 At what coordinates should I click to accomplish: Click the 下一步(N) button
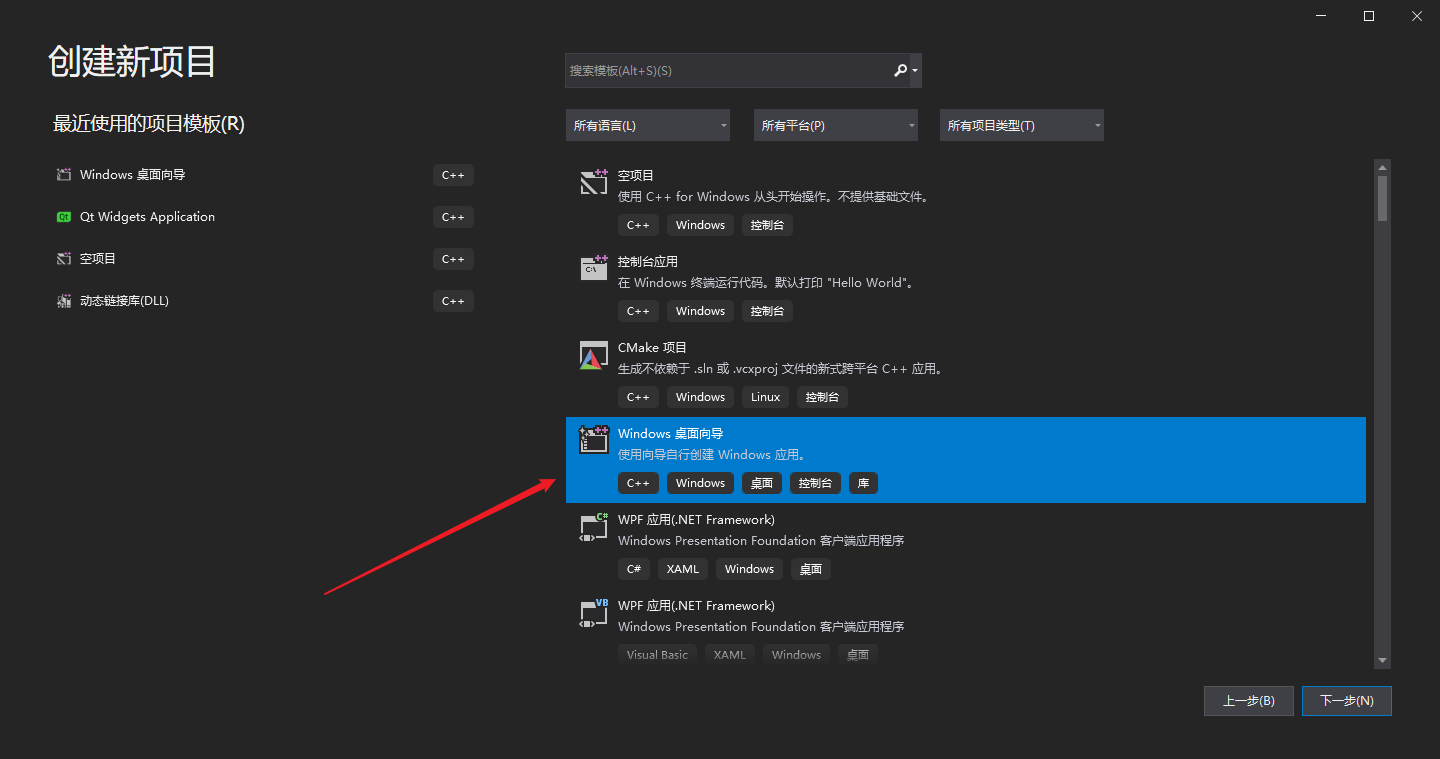click(x=1346, y=701)
